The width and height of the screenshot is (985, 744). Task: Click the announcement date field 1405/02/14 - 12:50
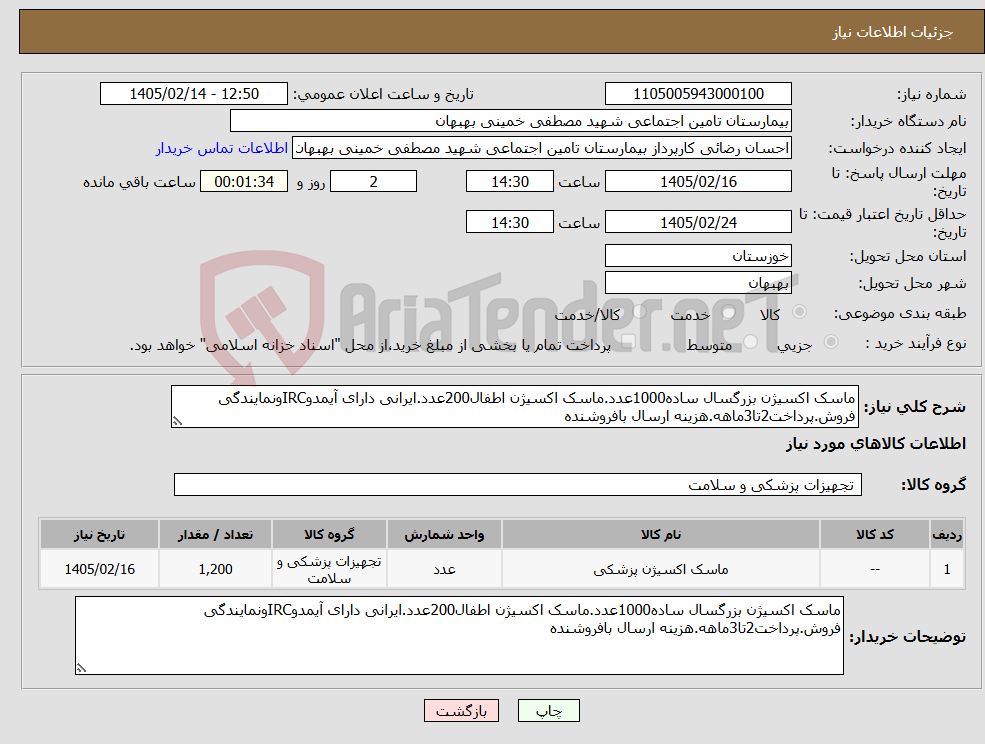point(194,94)
